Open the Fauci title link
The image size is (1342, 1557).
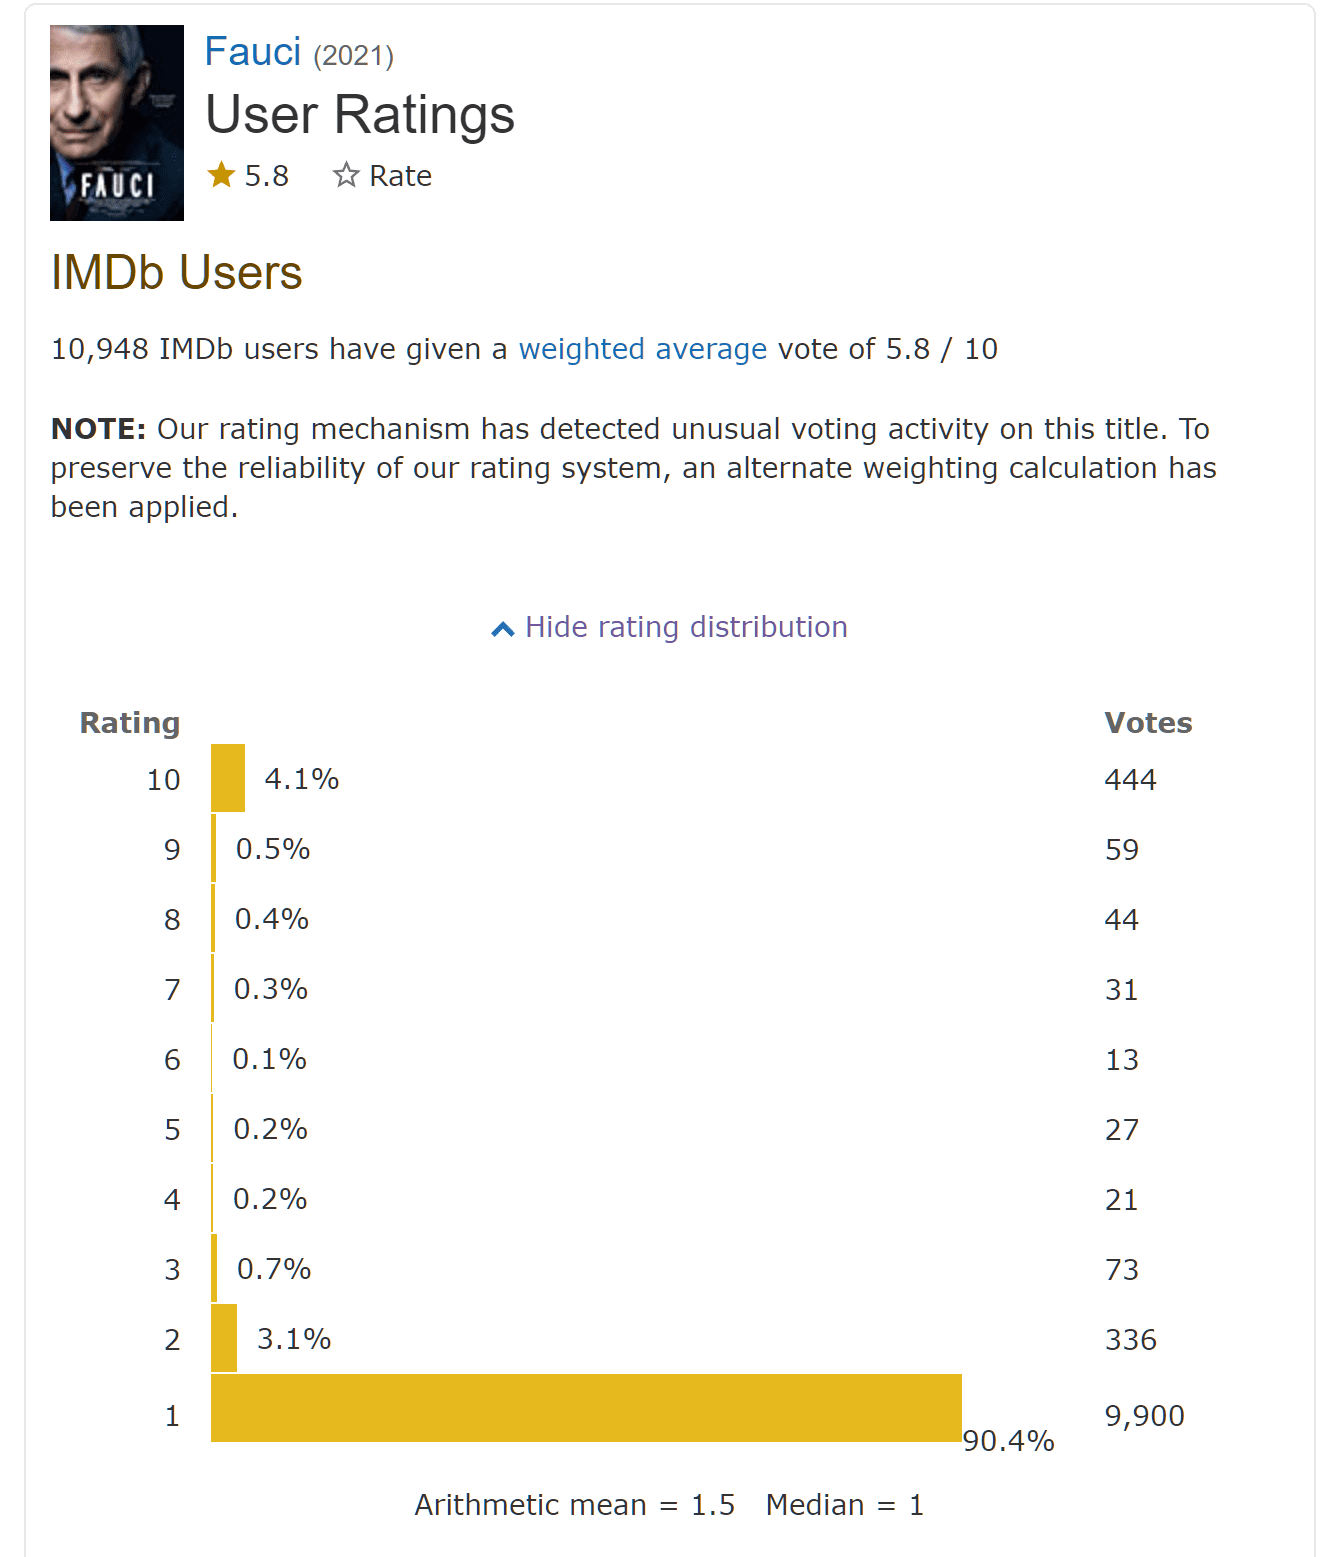pos(253,51)
